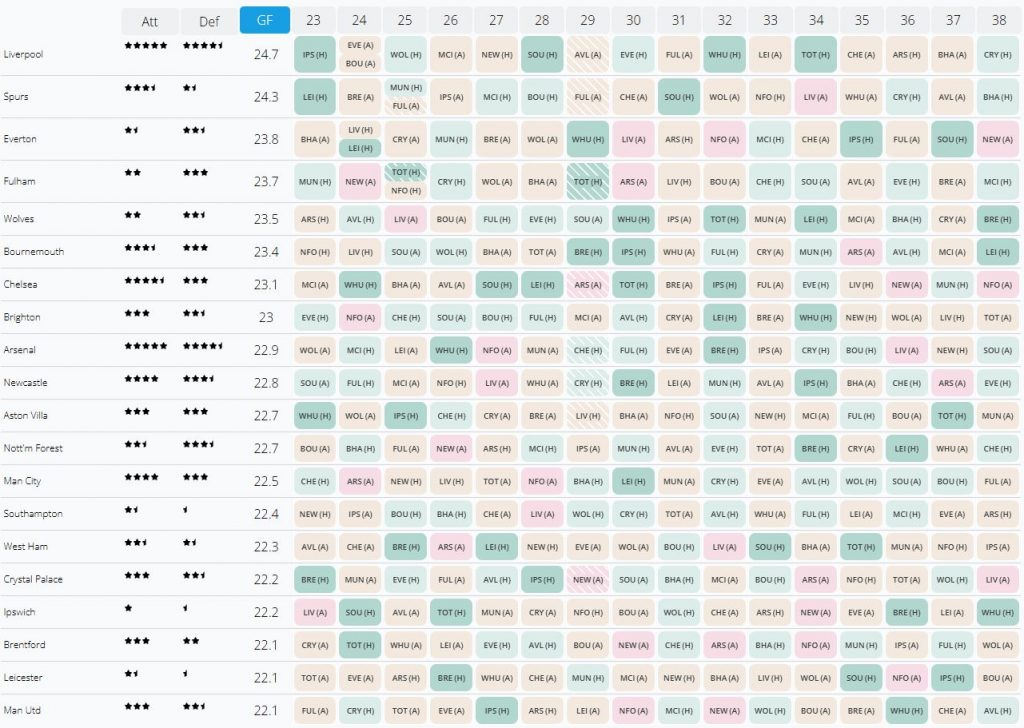Click Liverpool's attack star rating
This screenshot has width=1024, height=728.
(146, 46)
